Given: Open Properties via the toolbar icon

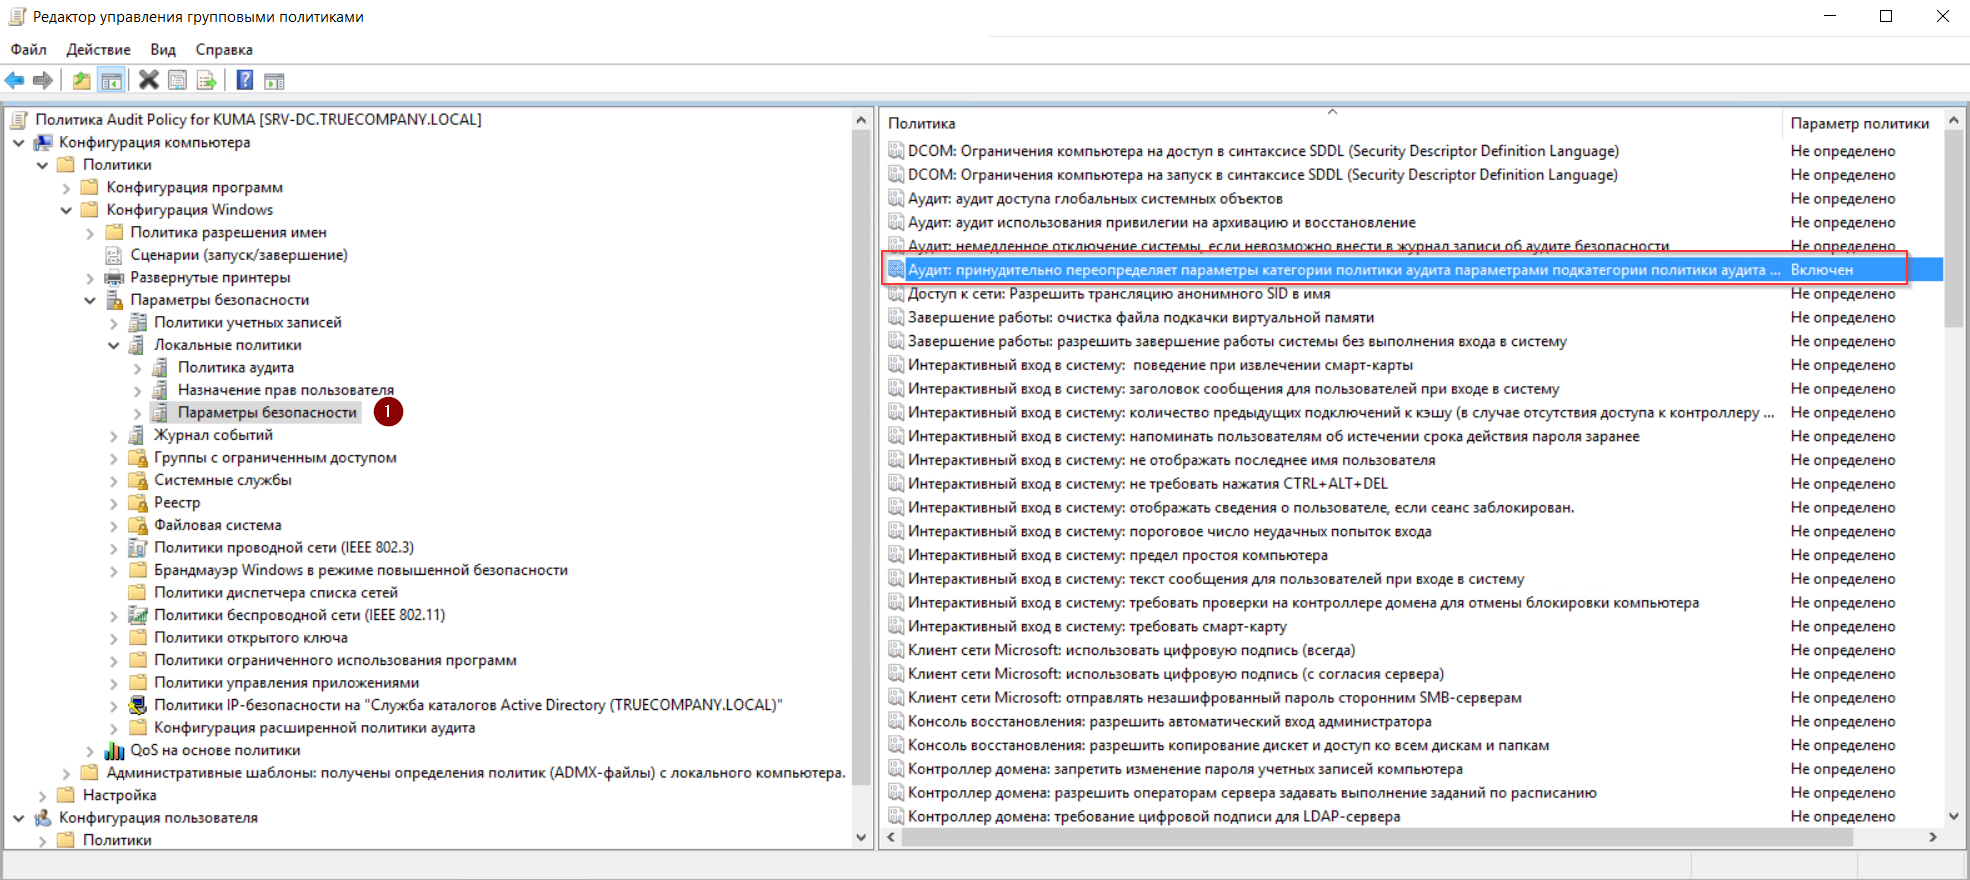Looking at the screenshot, I should 178,81.
